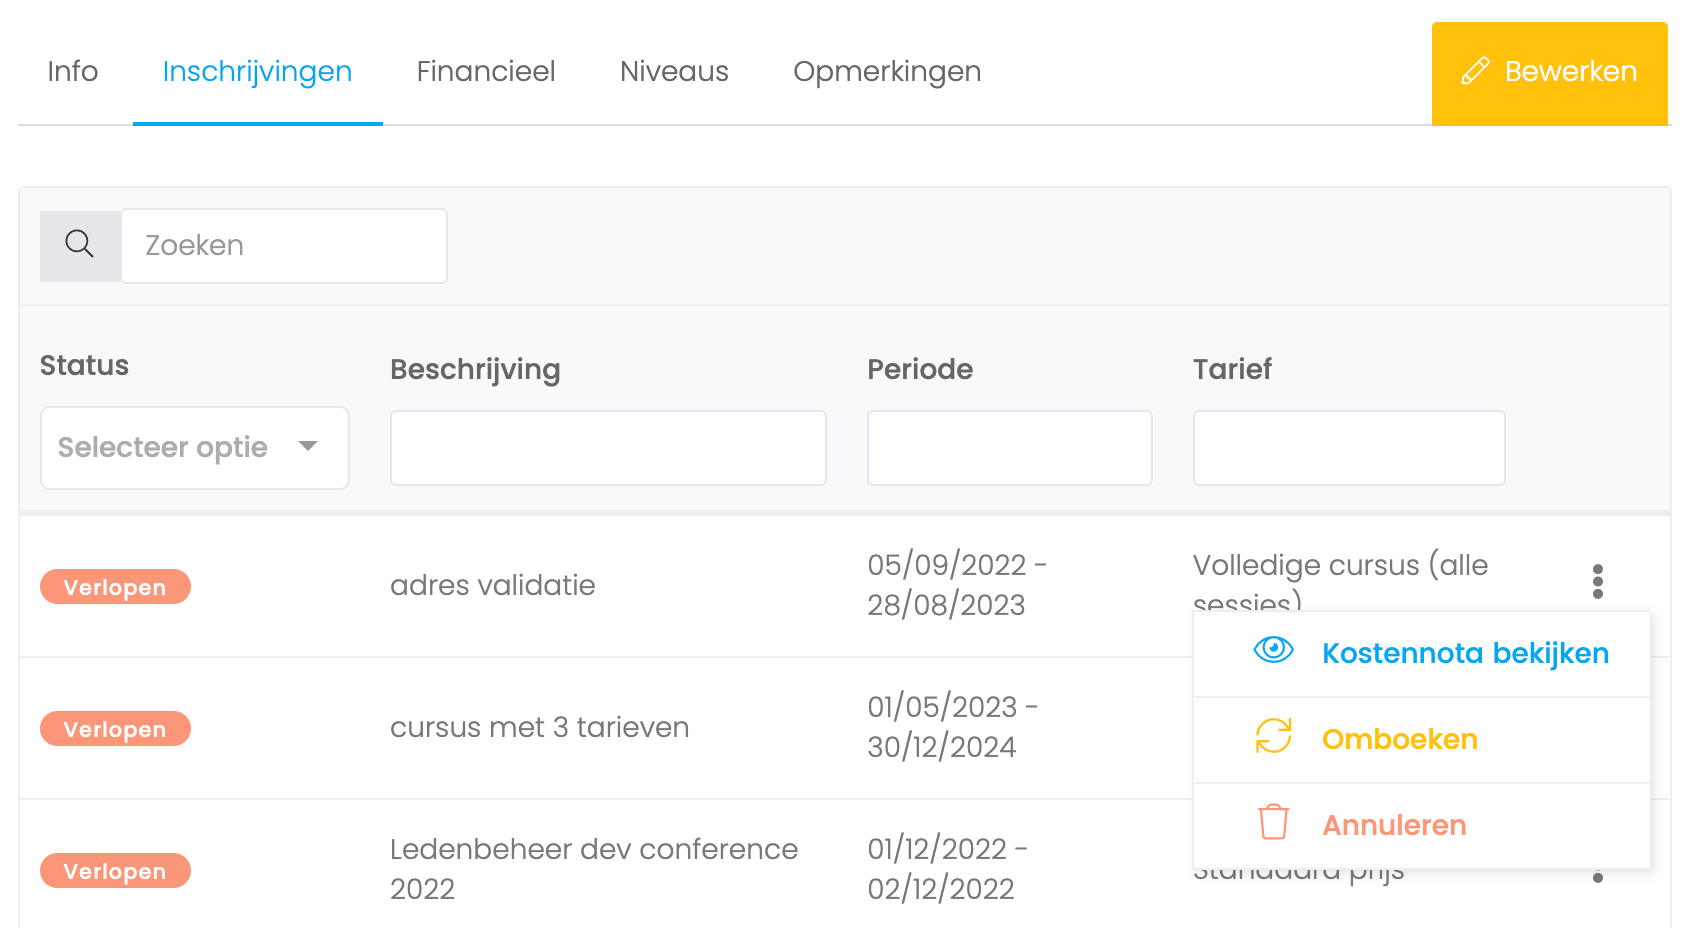Focus the Zoeken search field
Screen dimensions: 1692x928
pyautogui.click(x=284, y=246)
